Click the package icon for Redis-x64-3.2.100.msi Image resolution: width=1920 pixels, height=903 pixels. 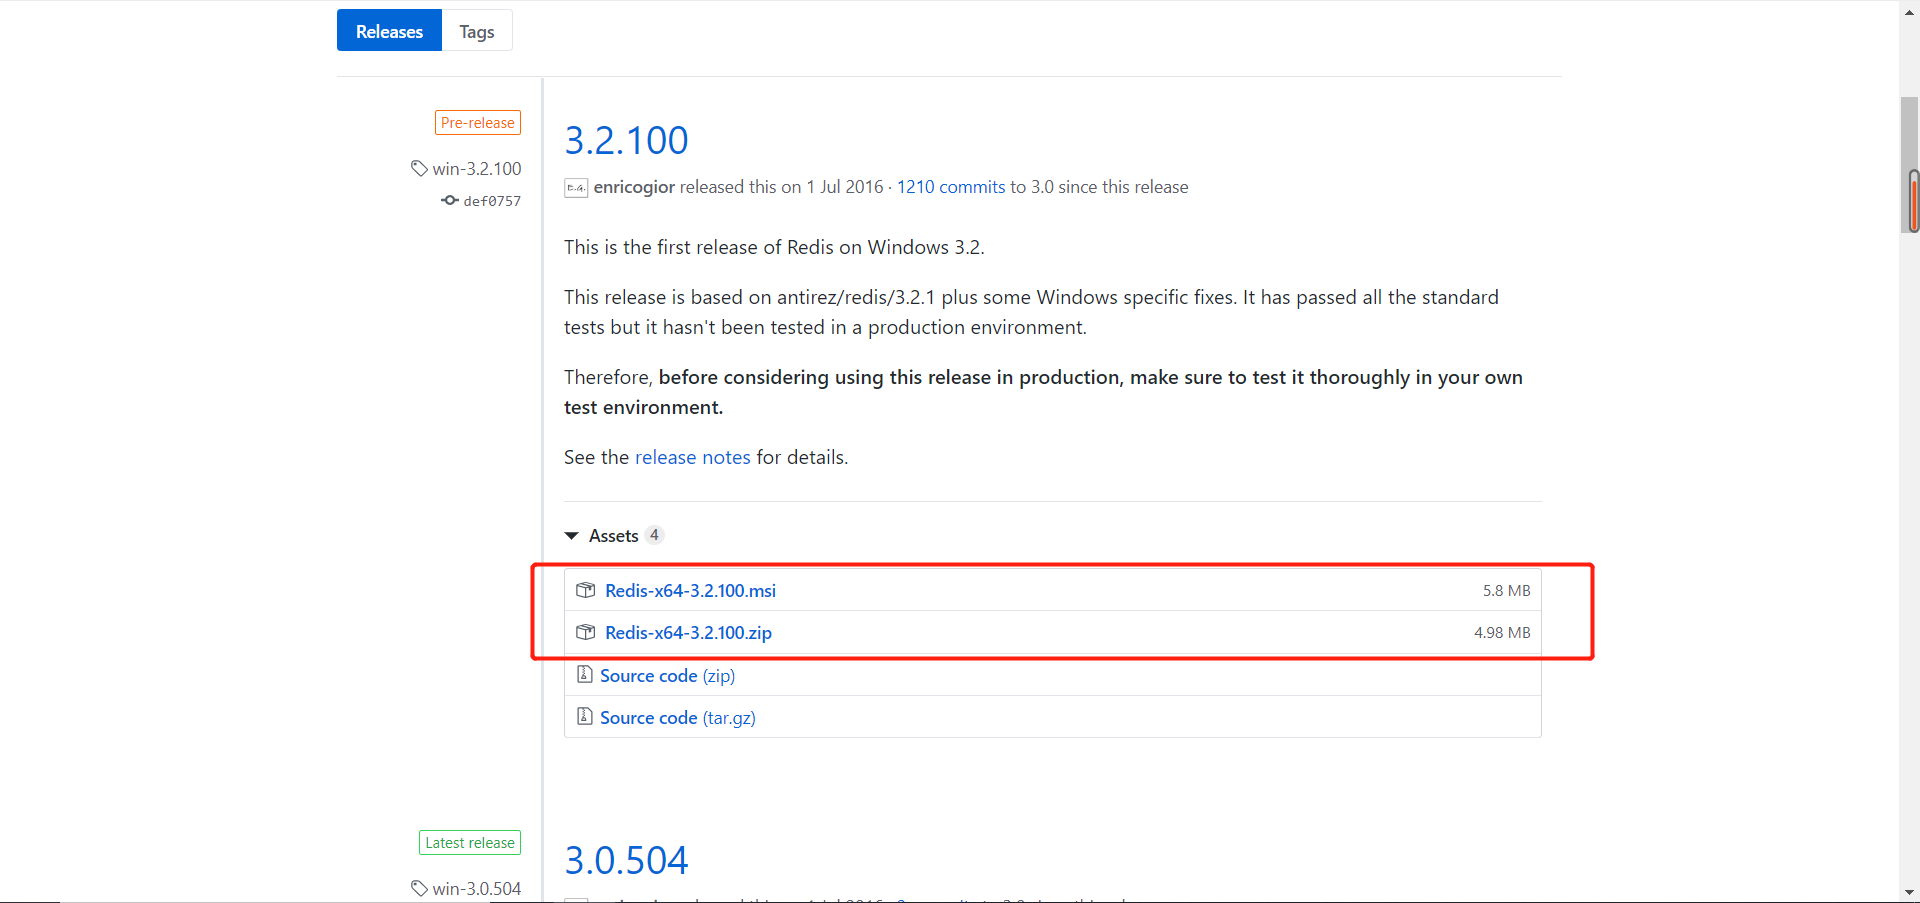coord(586,590)
